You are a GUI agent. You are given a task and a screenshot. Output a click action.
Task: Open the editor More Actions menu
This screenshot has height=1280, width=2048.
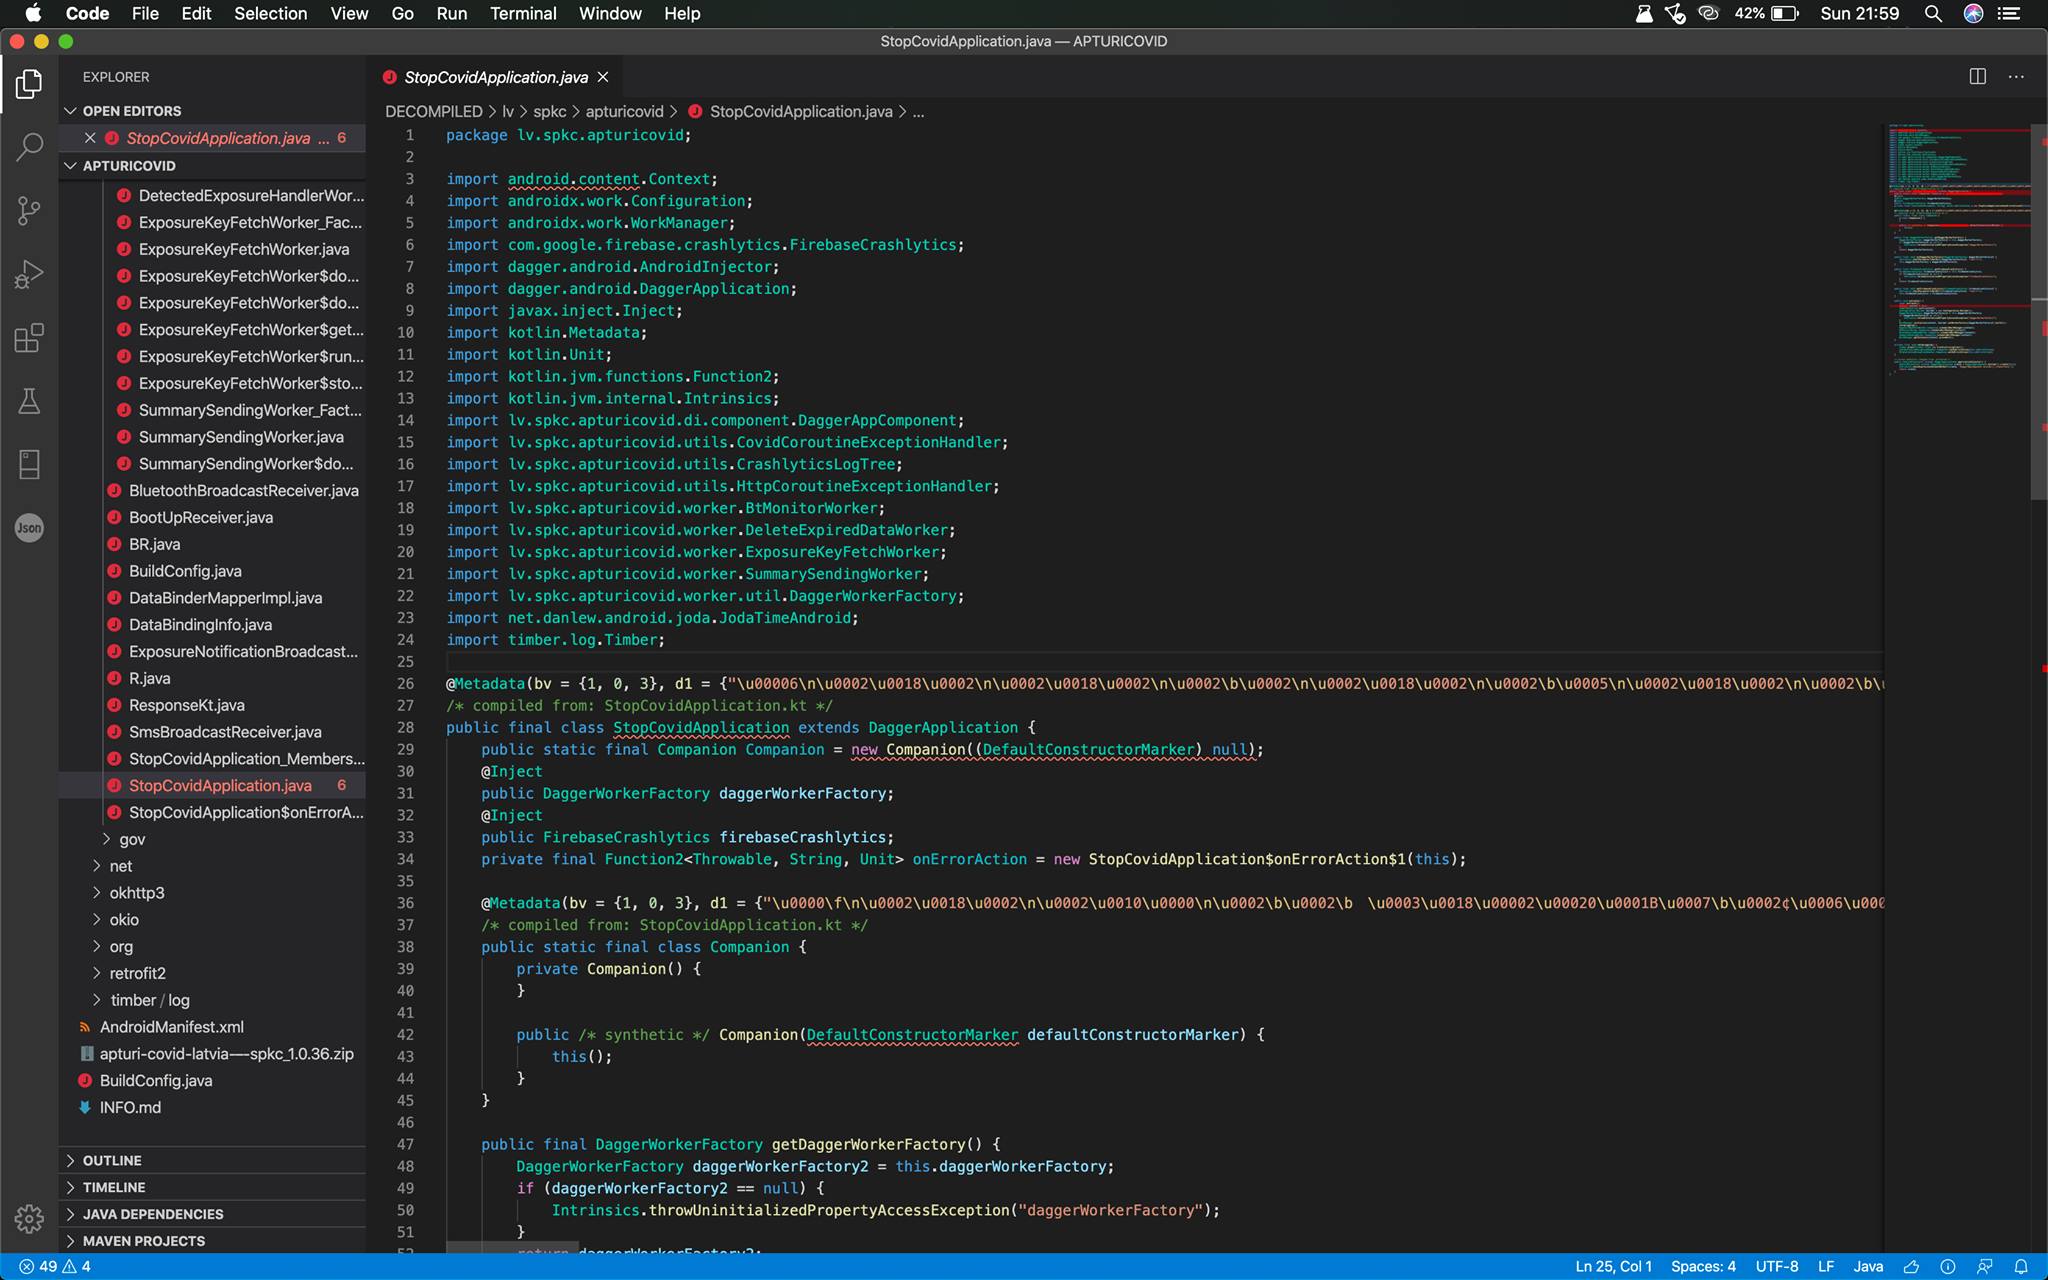2016,77
